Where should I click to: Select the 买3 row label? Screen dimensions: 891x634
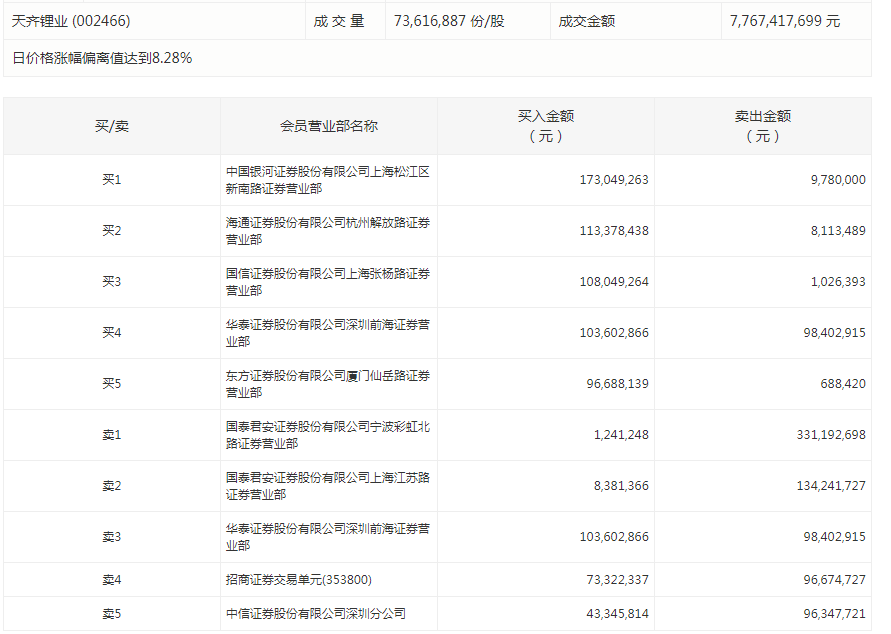pyautogui.click(x=112, y=282)
